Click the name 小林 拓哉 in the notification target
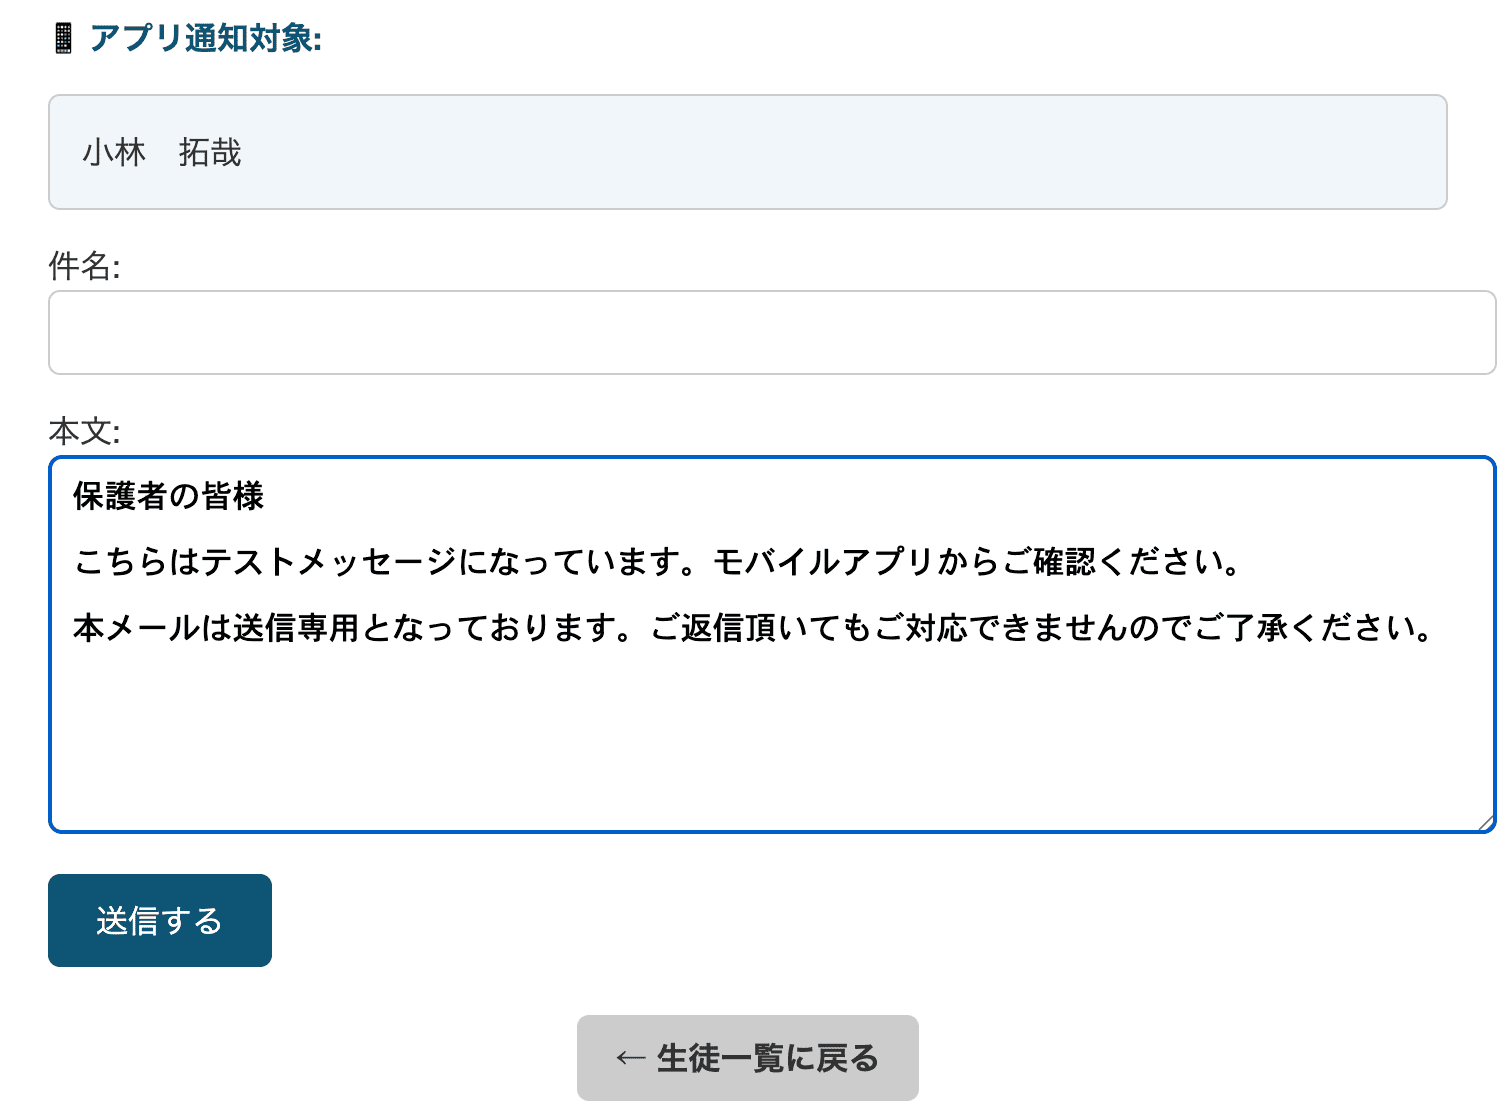This screenshot has width=1508, height=1118. click(160, 152)
